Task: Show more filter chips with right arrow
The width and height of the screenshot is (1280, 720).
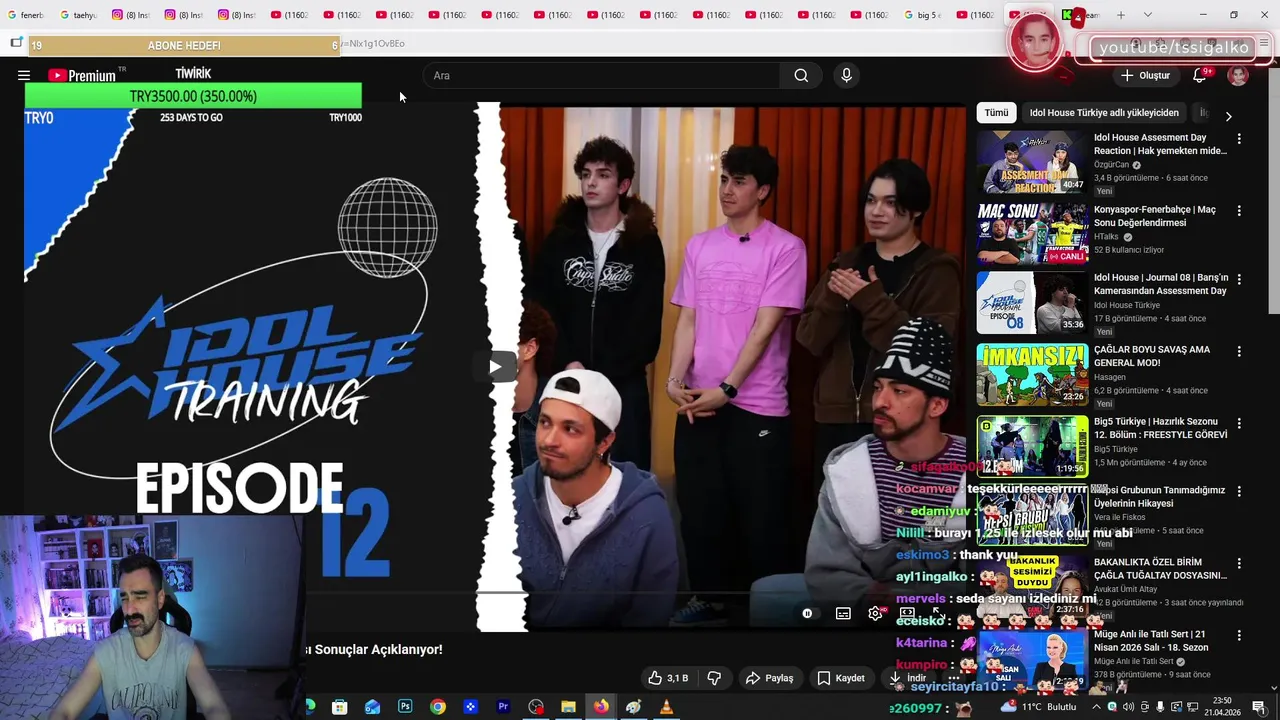Action: coord(1228,116)
